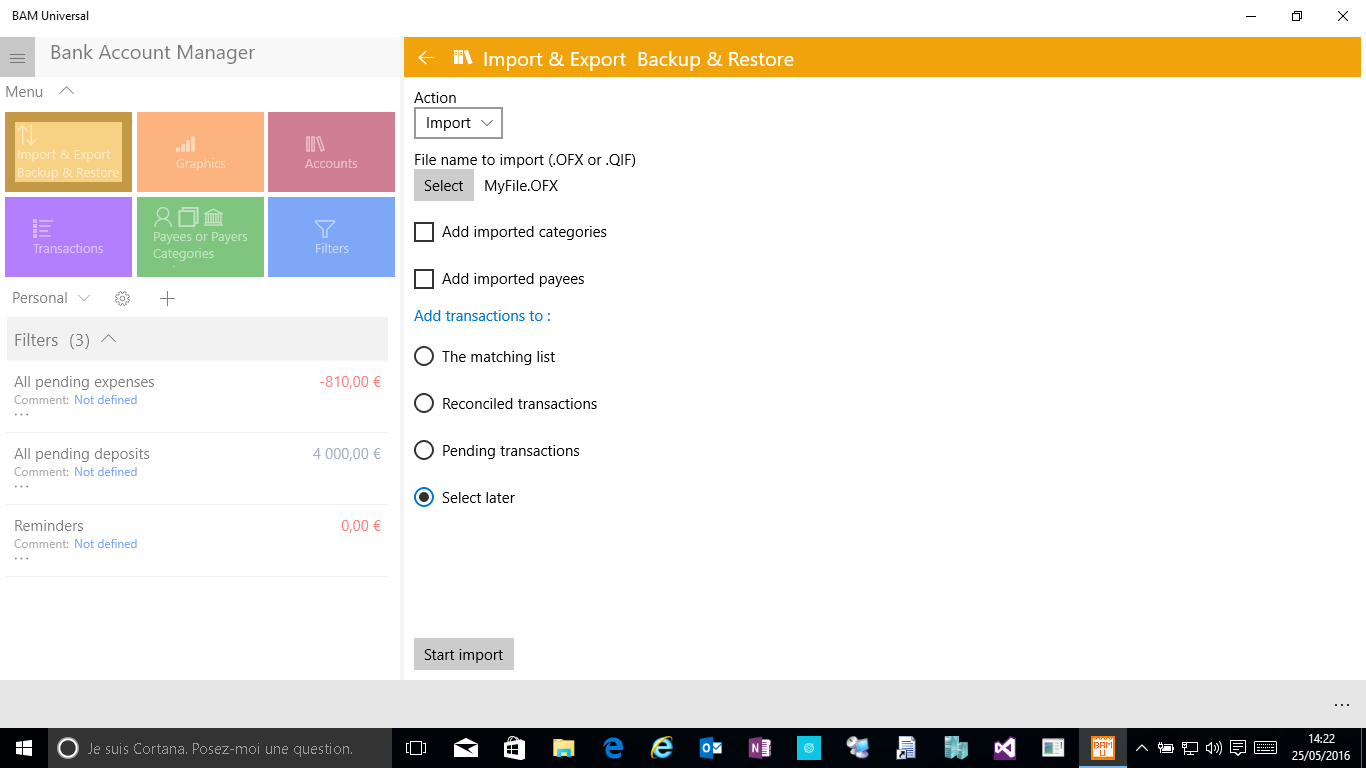The width and height of the screenshot is (1366, 768).
Task: Add a new account with plus icon
Action: point(167,298)
